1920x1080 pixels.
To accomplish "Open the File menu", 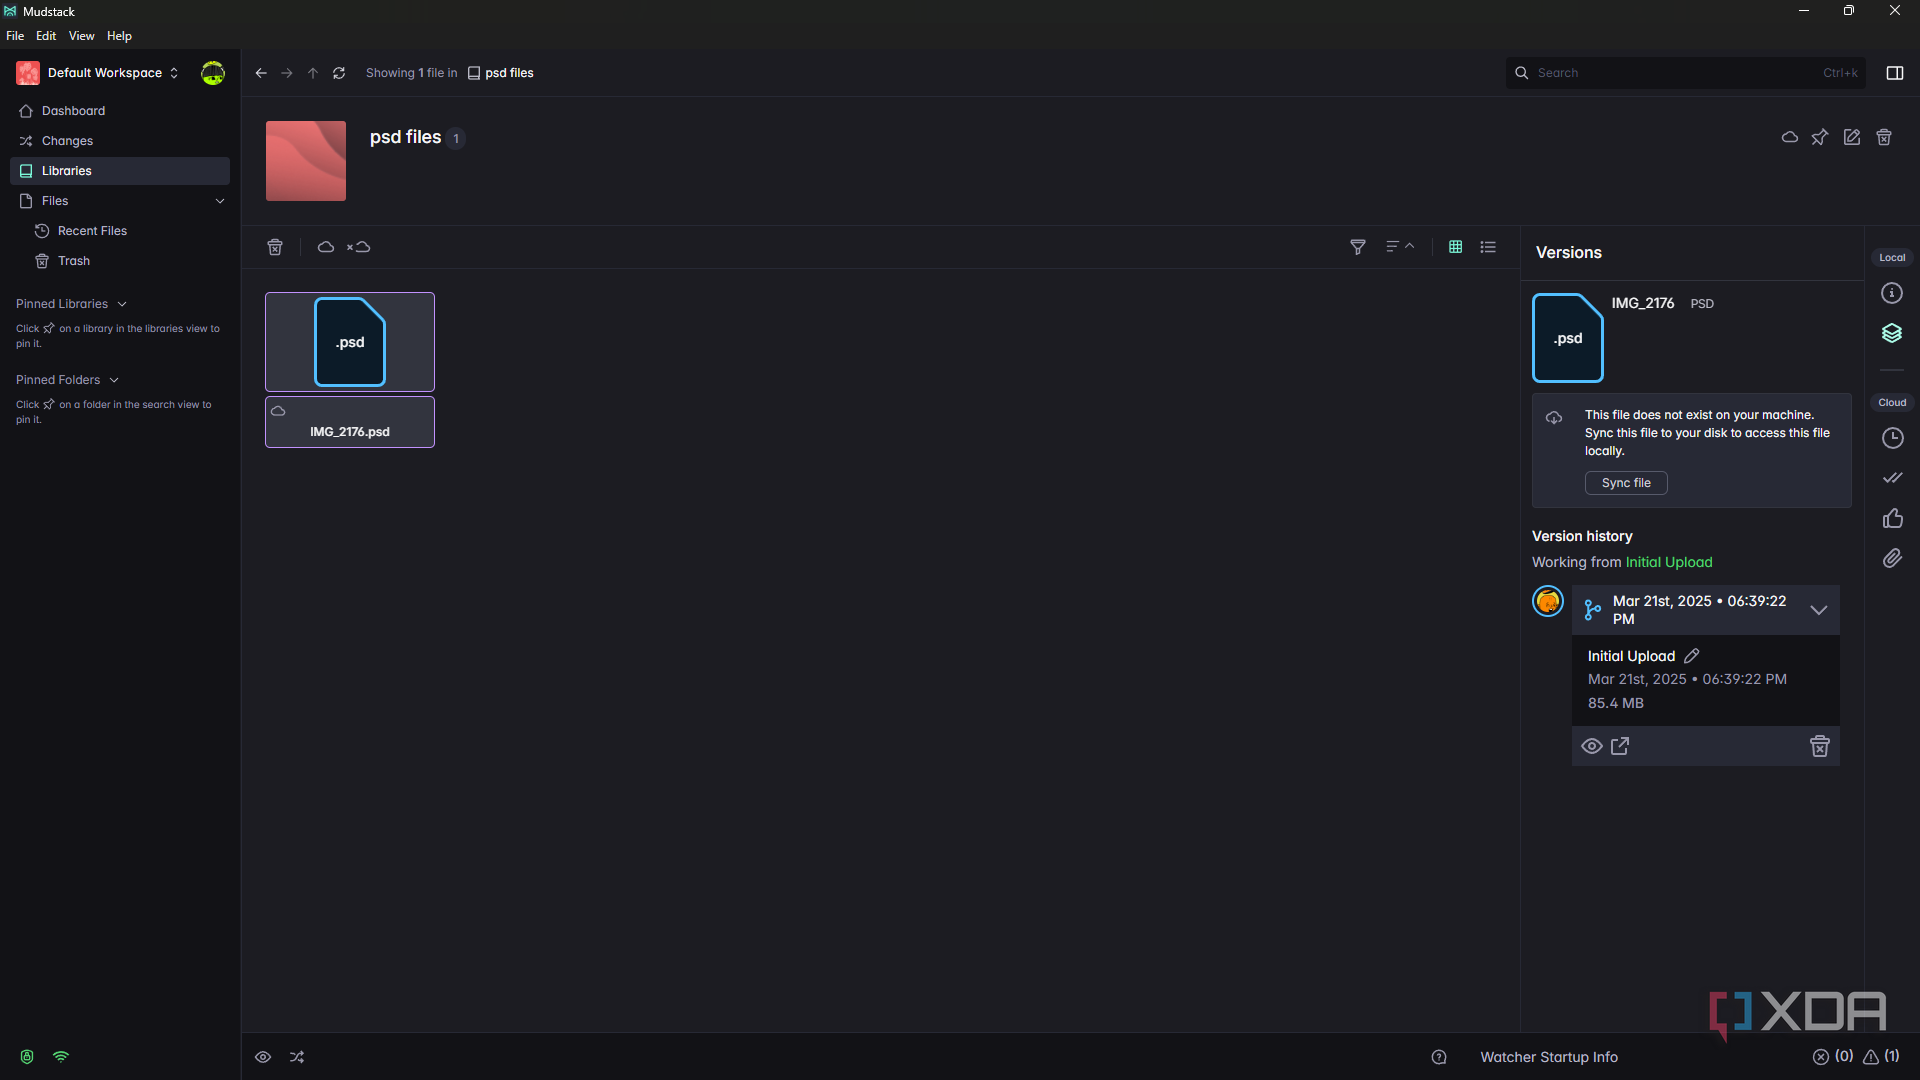I will click(x=15, y=36).
